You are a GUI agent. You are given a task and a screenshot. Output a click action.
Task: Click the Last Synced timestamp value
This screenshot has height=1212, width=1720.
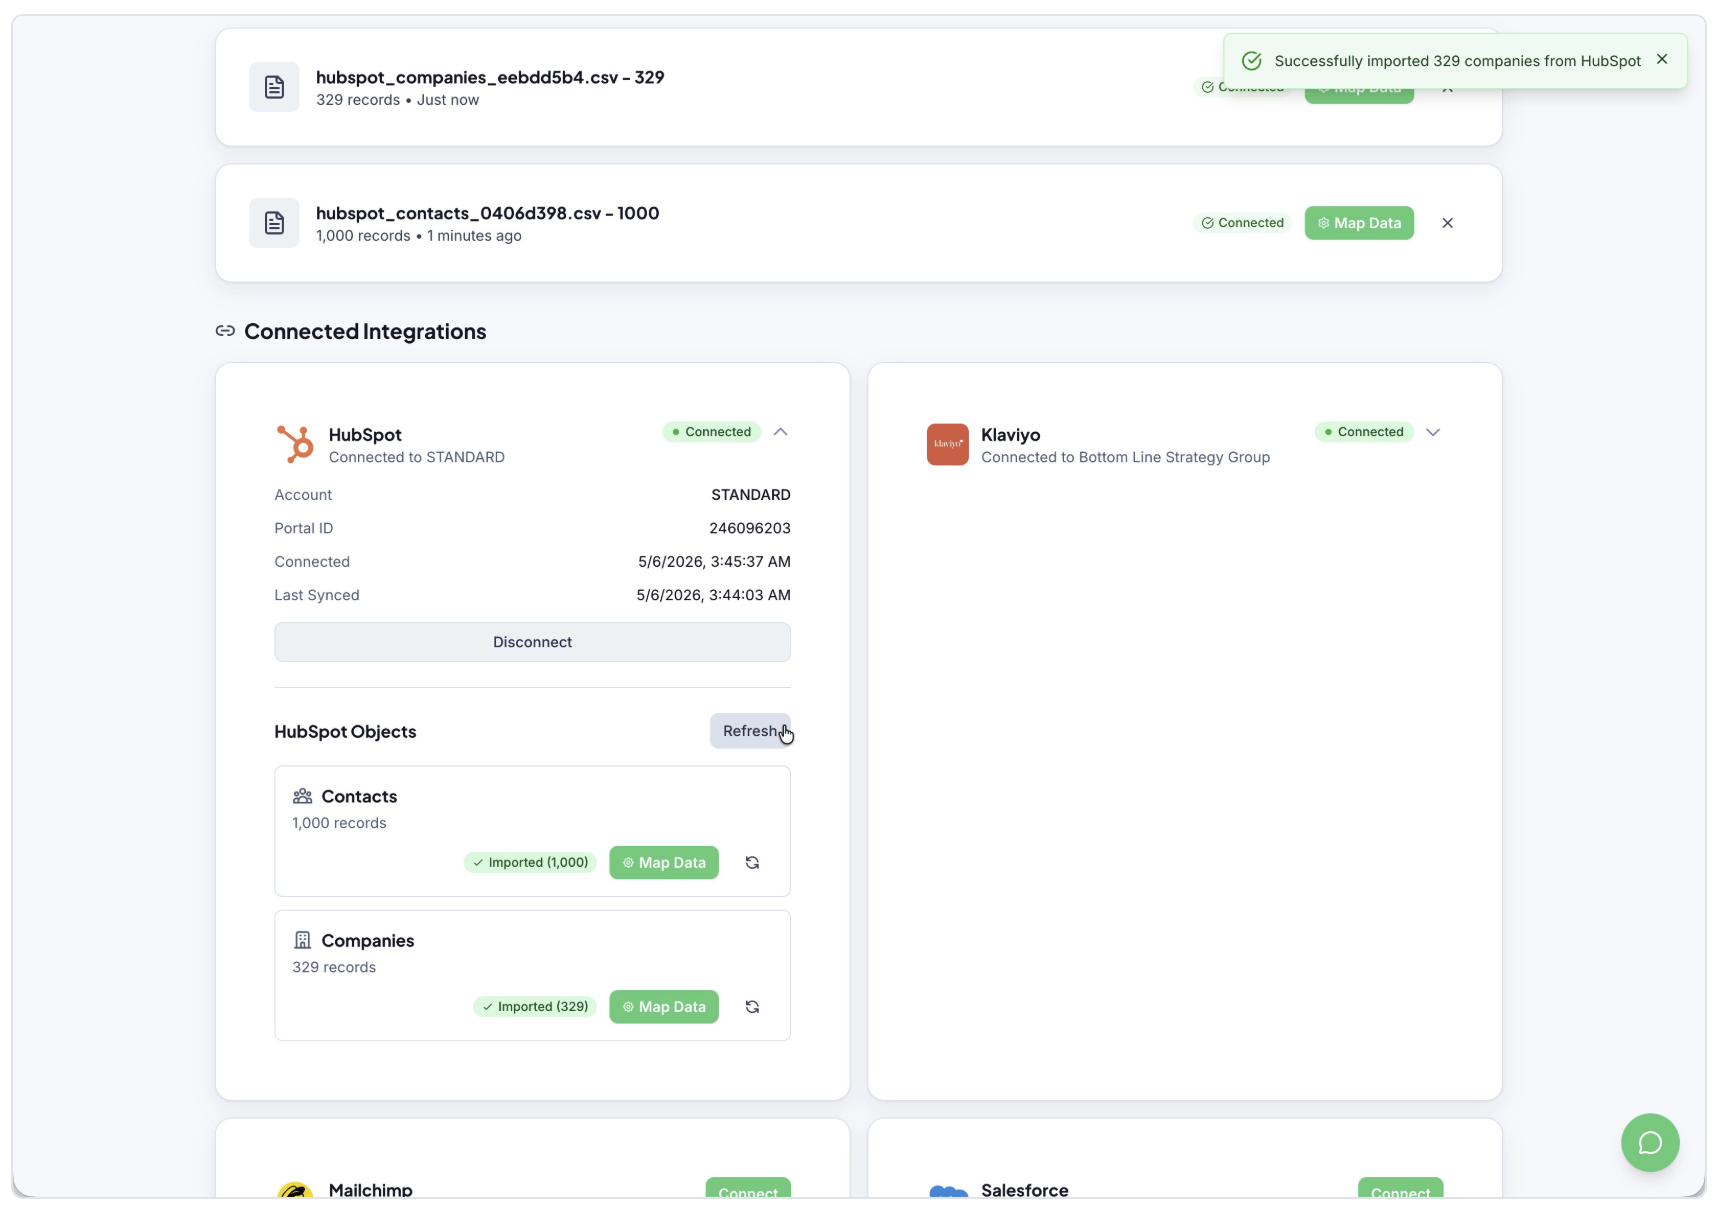(714, 595)
